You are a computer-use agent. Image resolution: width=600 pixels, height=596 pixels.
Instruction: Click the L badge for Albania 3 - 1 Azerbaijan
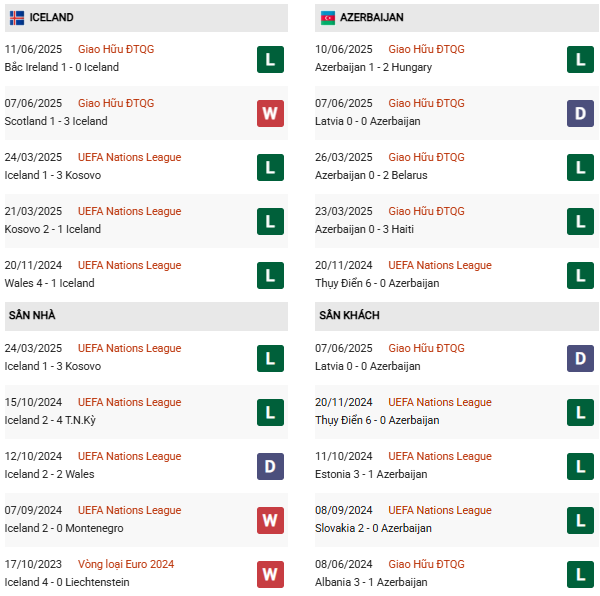(x=580, y=574)
